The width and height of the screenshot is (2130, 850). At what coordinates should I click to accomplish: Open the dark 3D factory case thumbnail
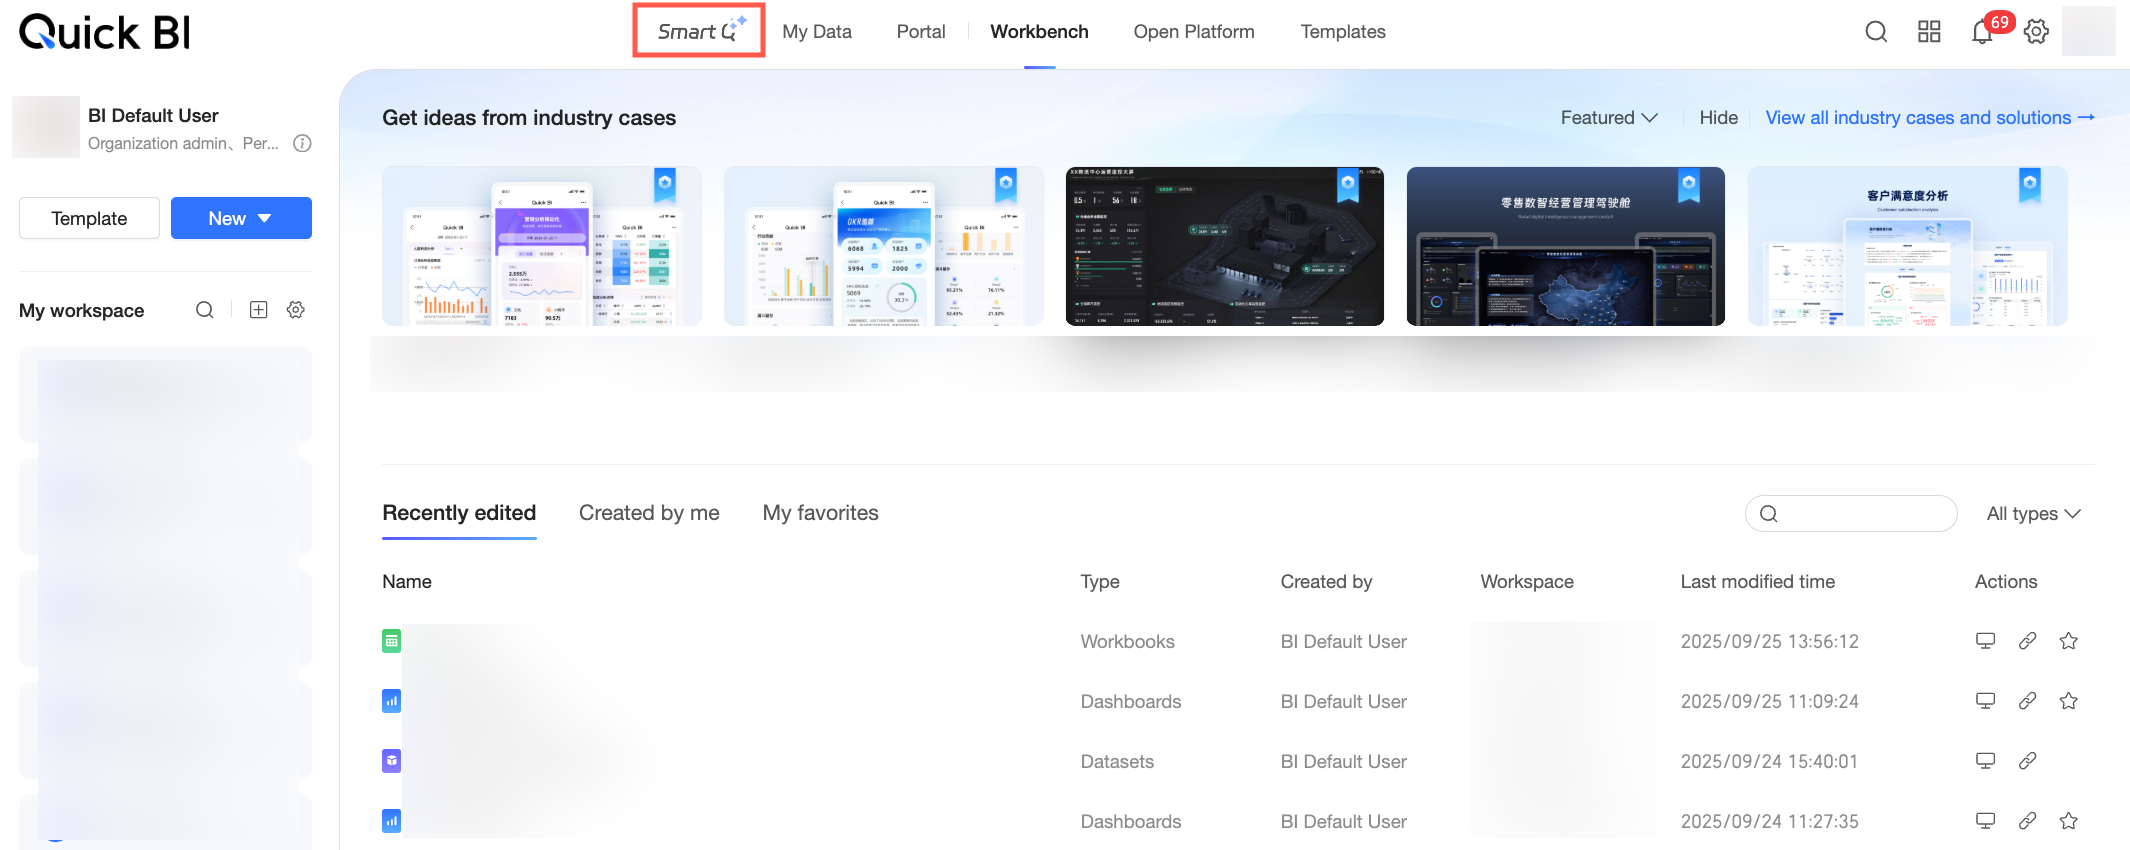pyautogui.click(x=1225, y=246)
